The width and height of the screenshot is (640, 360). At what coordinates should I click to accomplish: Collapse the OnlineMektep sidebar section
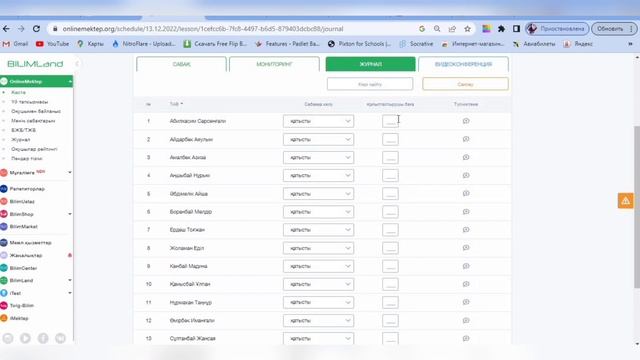70,82
